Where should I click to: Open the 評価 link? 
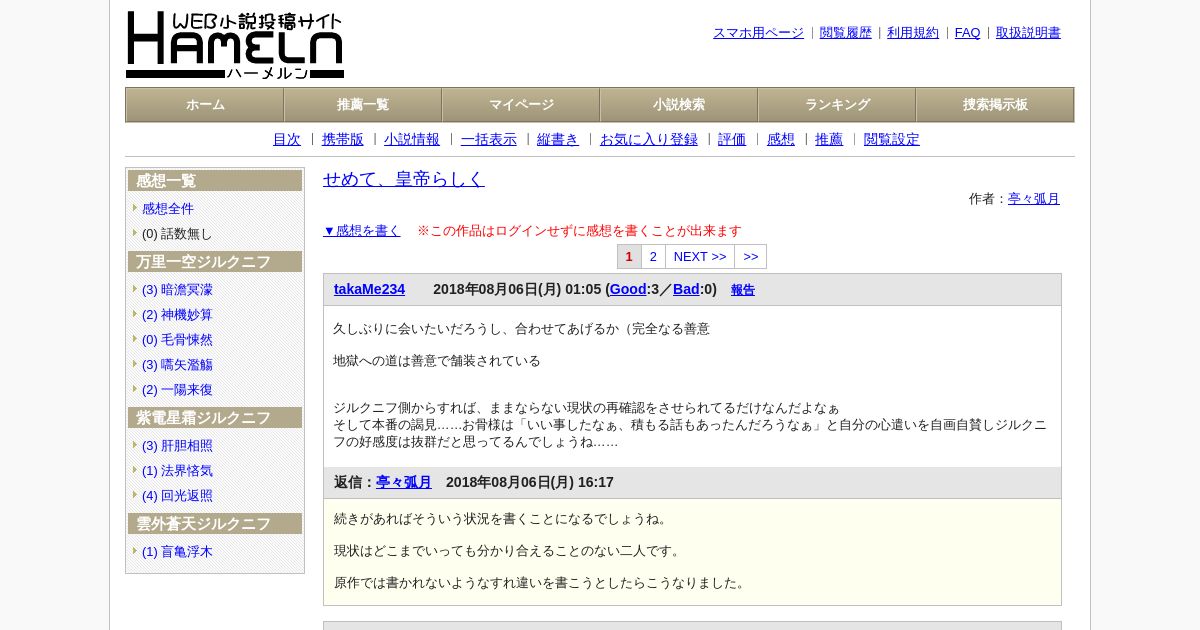[x=732, y=140]
